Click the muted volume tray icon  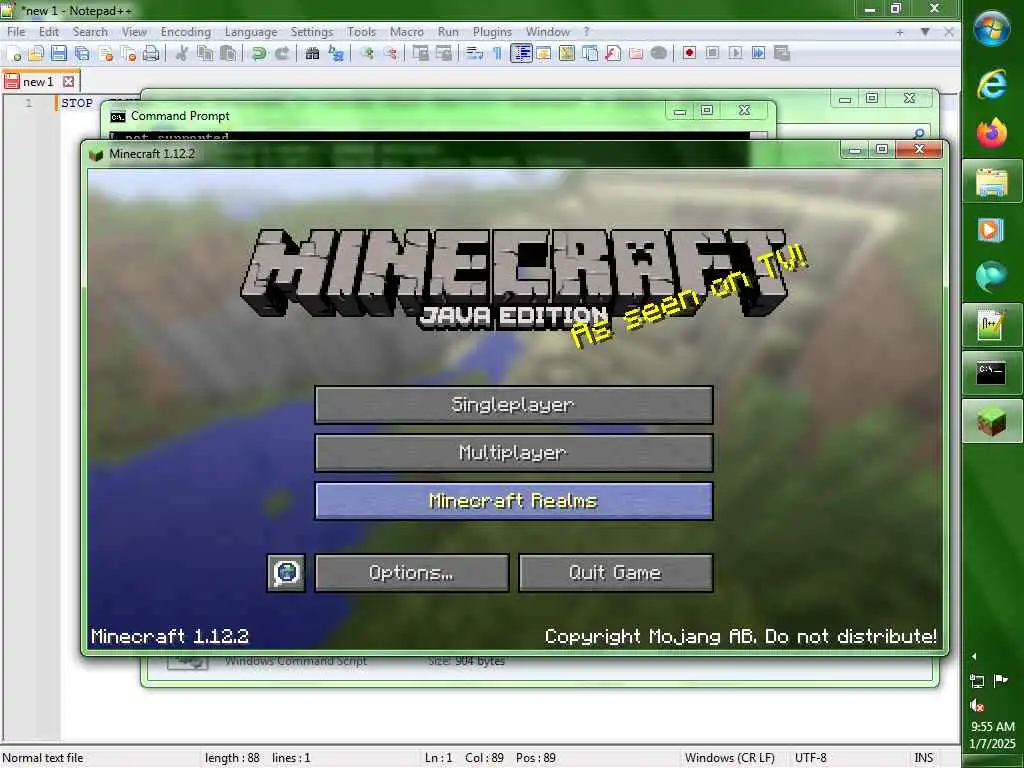tap(977, 705)
